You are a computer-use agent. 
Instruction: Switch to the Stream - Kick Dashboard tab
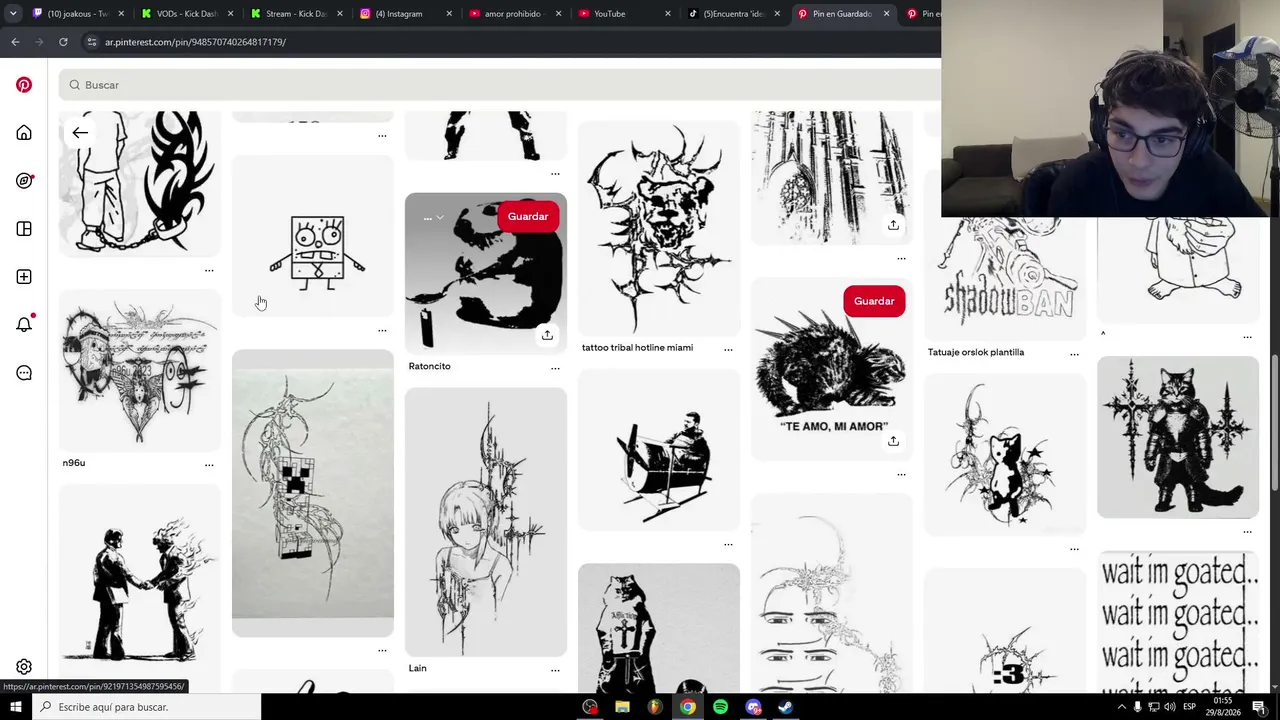(x=297, y=14)
